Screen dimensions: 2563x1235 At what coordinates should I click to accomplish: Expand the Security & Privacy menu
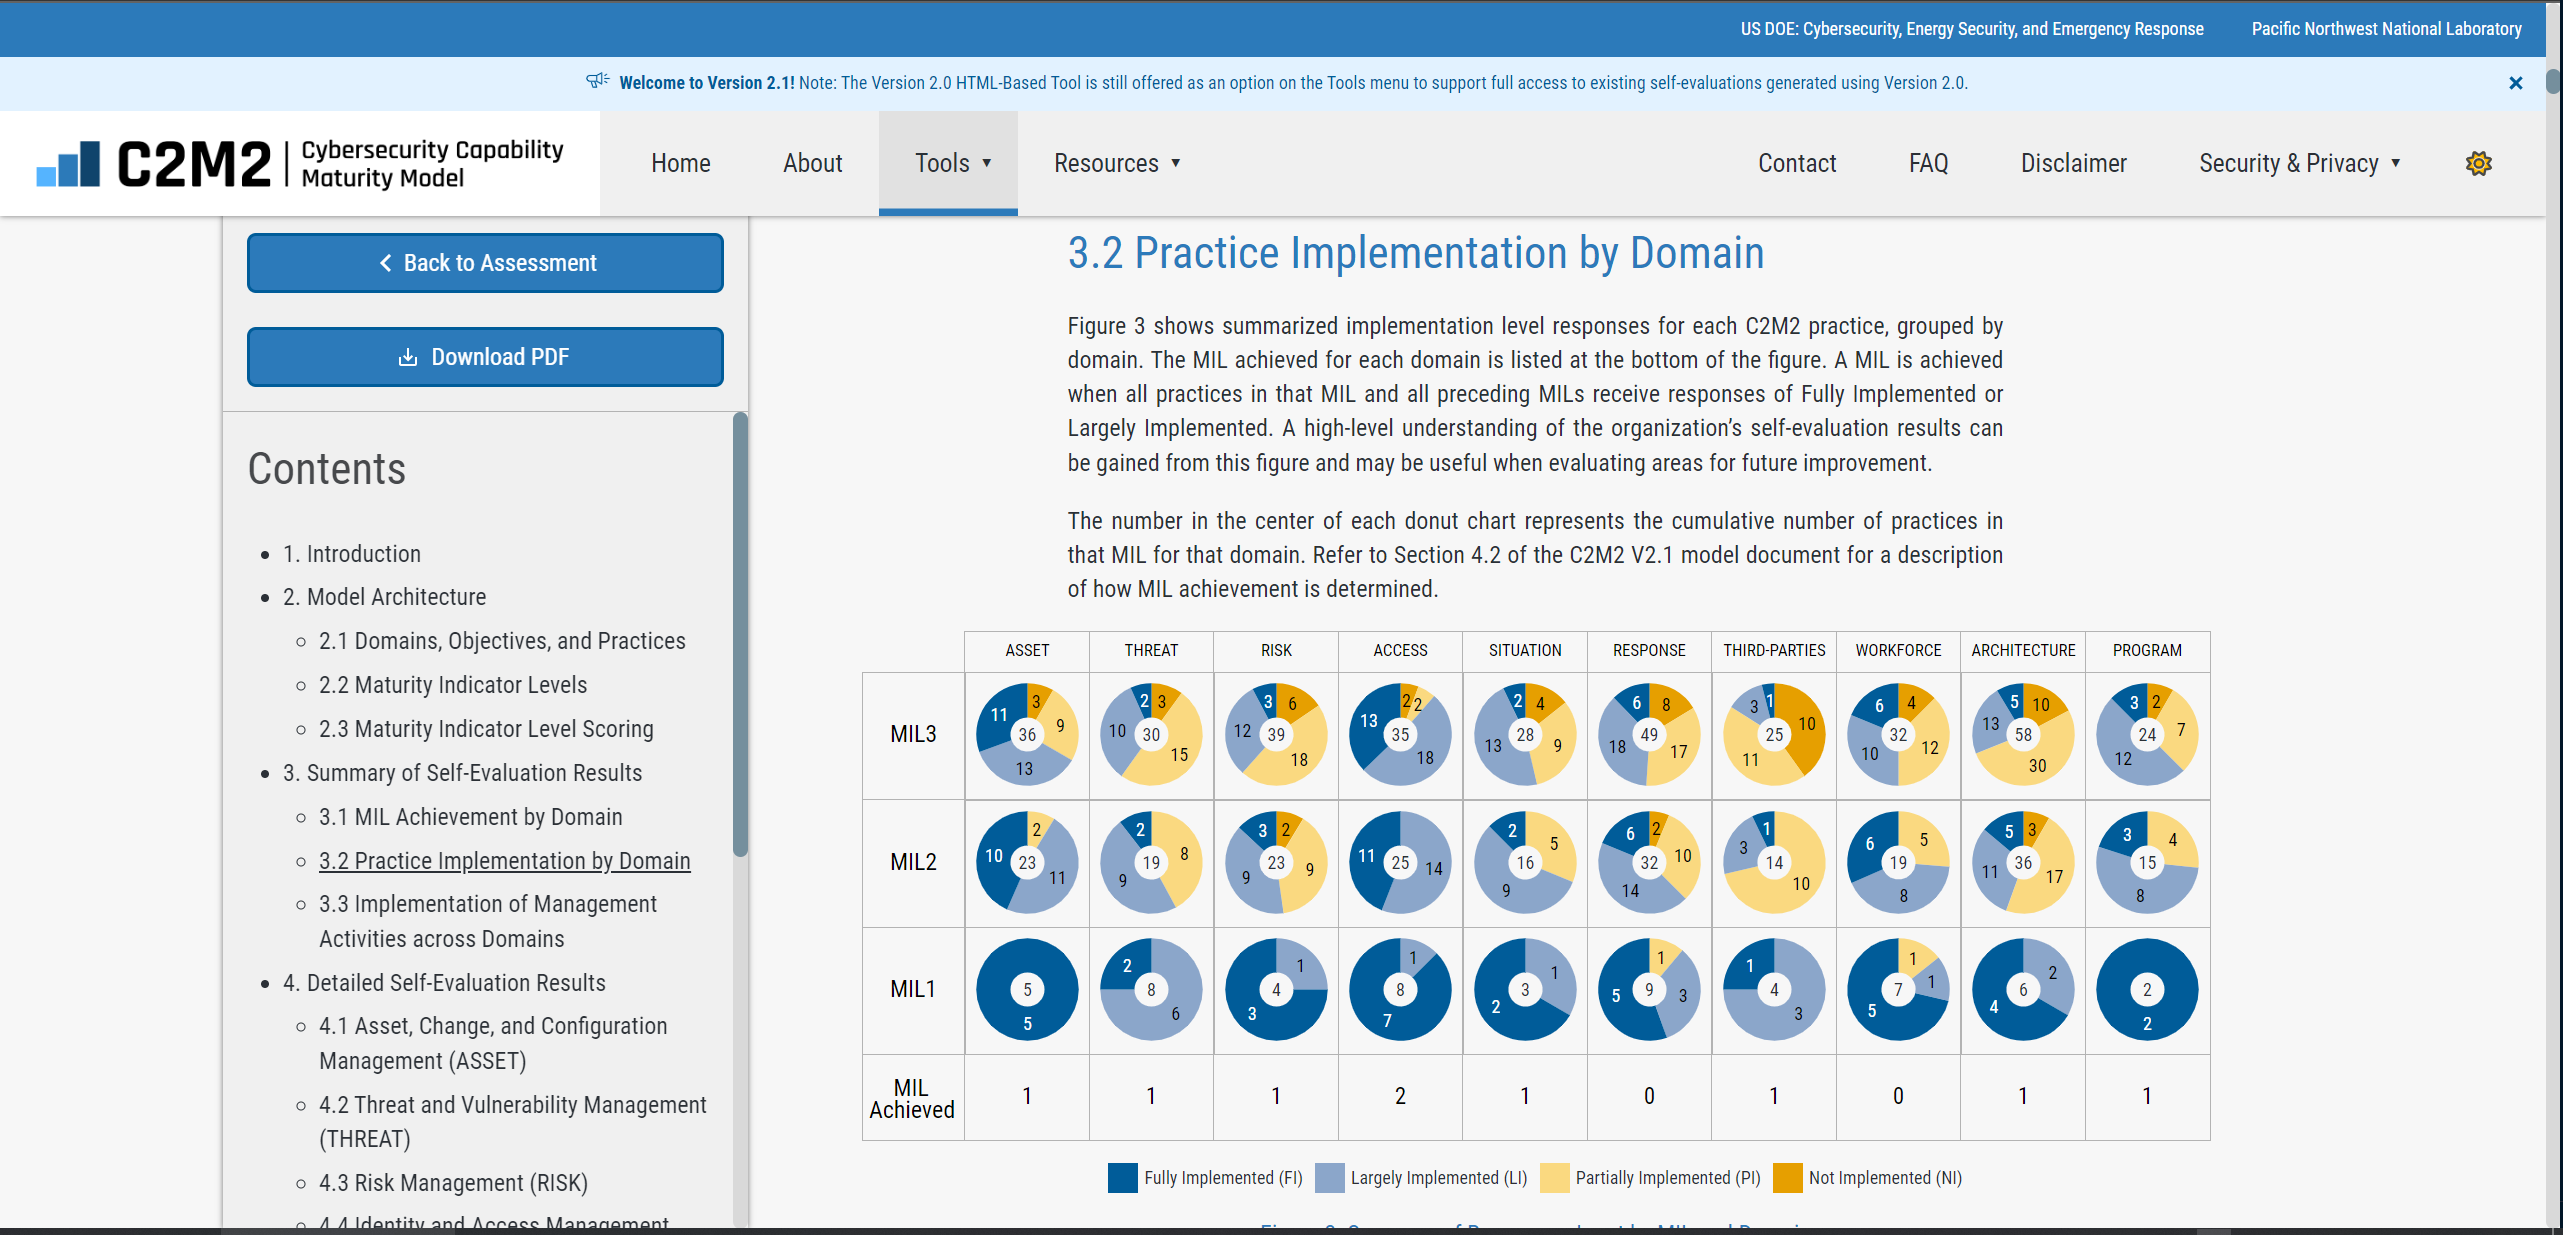[x=2298, y=163]
